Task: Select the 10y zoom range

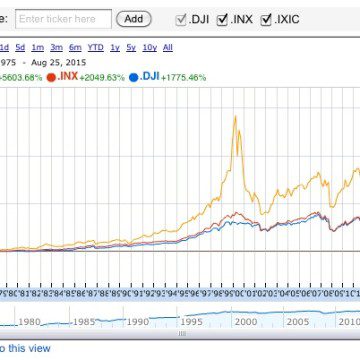Action: tap(150, 48)
